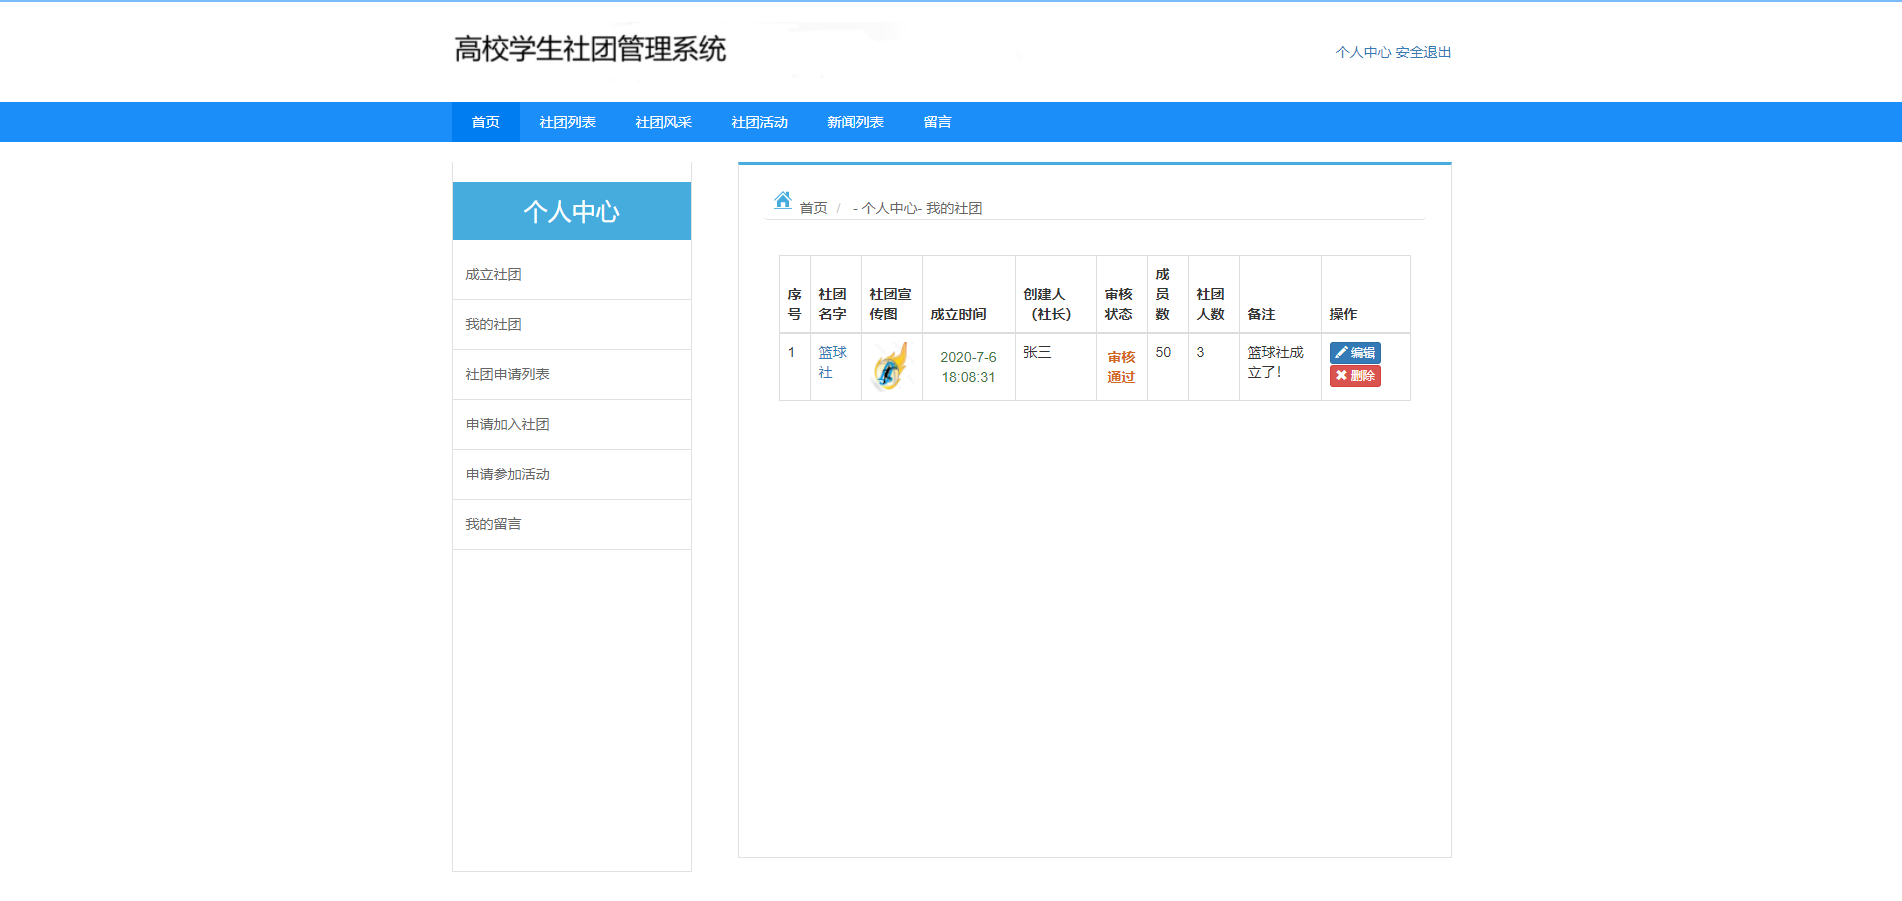Click the 审核通过 status cell

(1121, 367)
